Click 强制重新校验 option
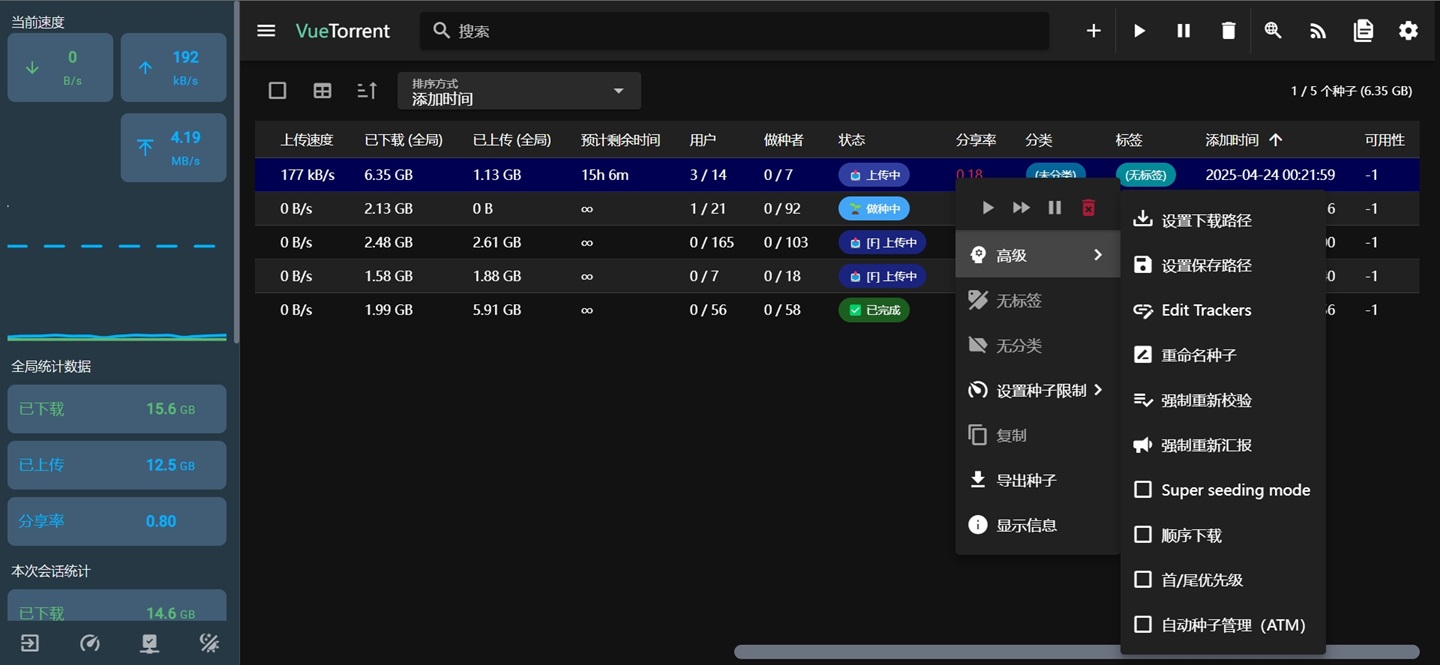 coord(1205,400)
